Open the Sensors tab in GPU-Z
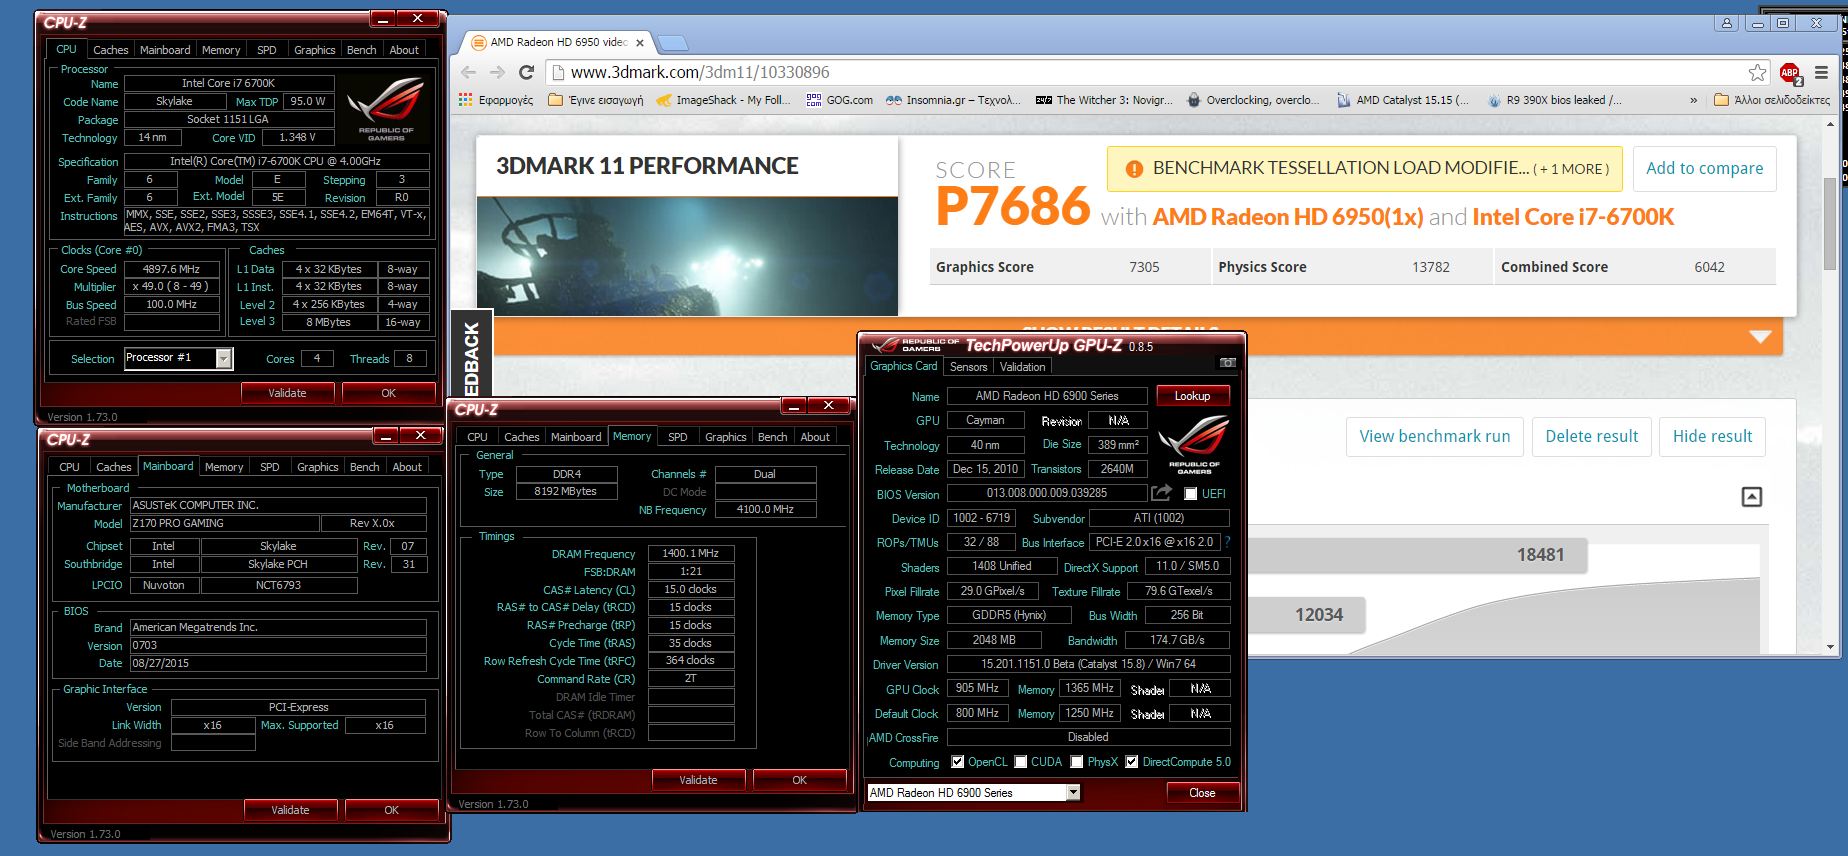 pyautogui.click(x=968, y=367)
